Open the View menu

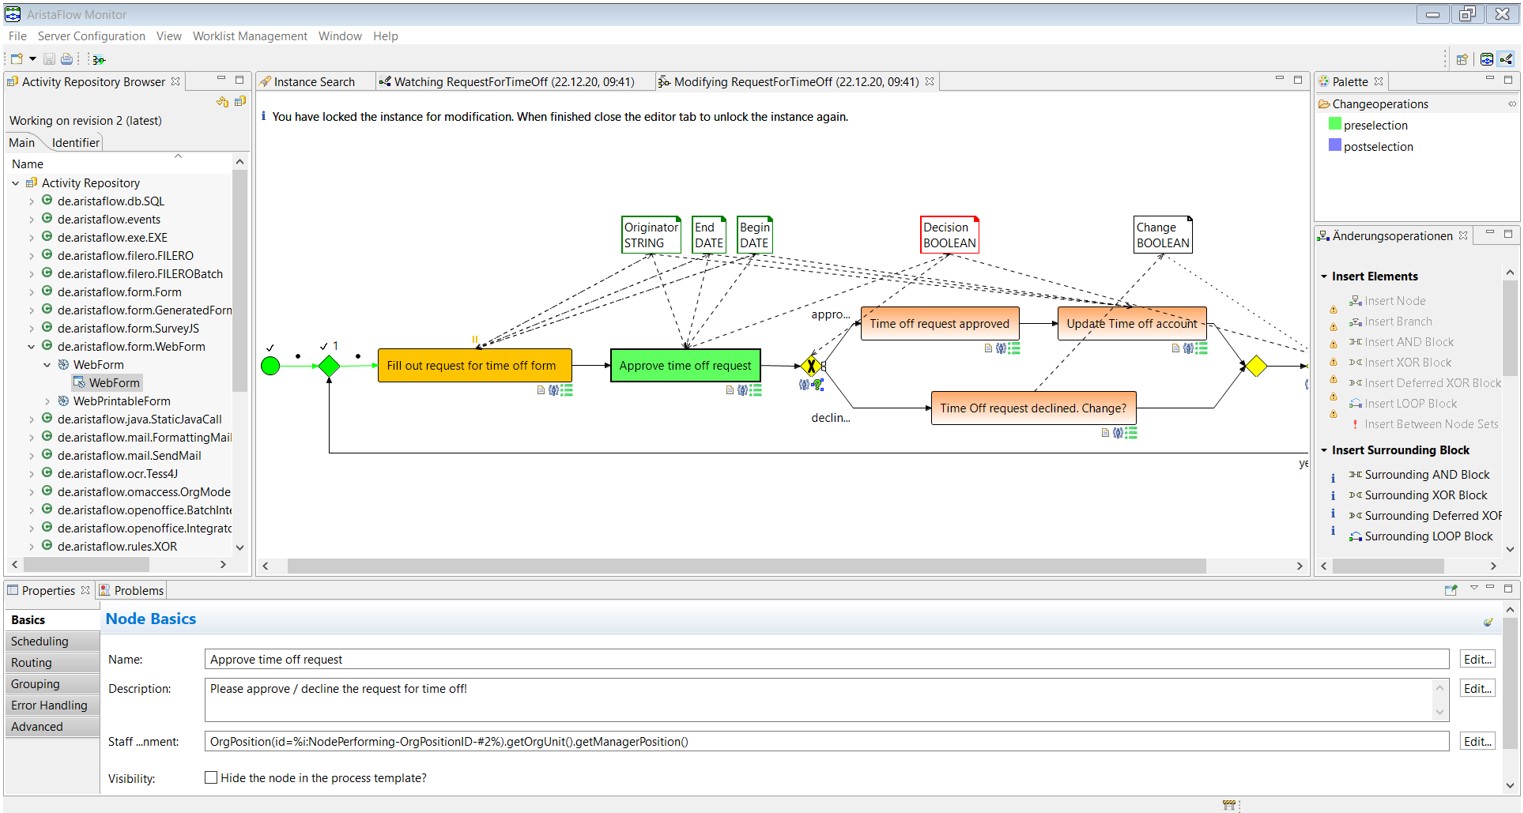tap(169, 36)
